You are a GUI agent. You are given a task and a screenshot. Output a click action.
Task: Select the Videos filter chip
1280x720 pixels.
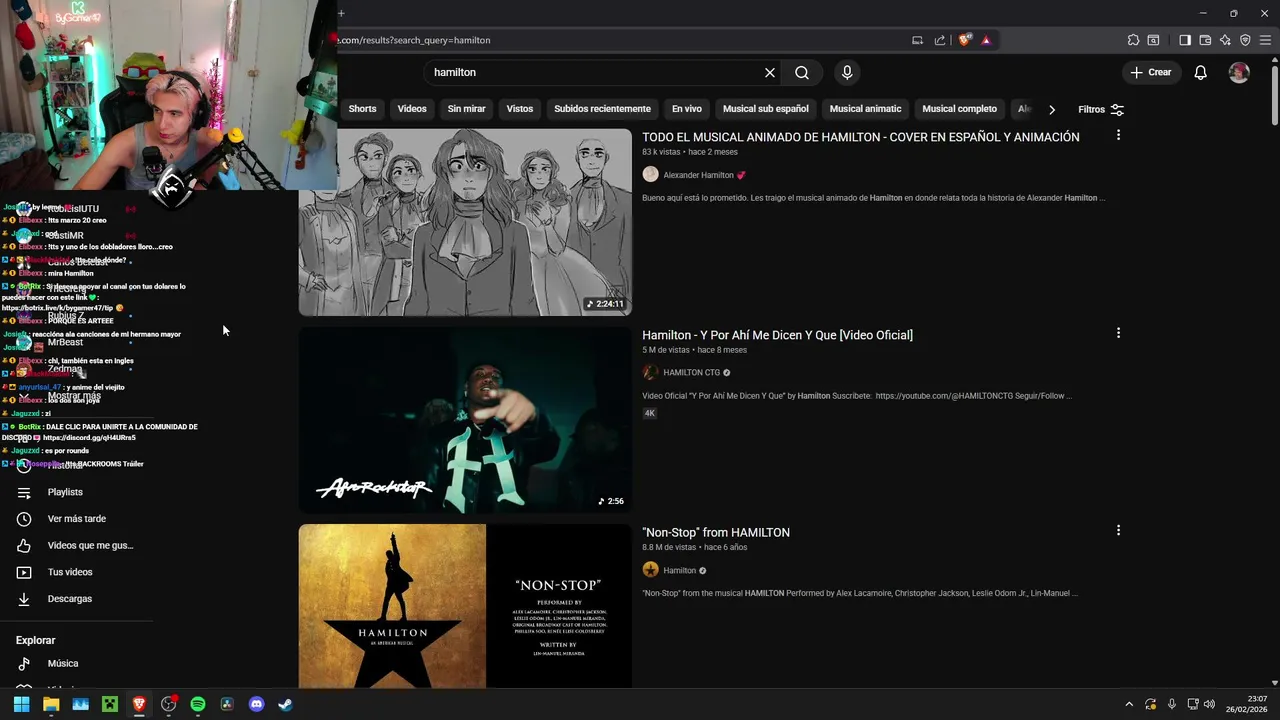point(412,109)
